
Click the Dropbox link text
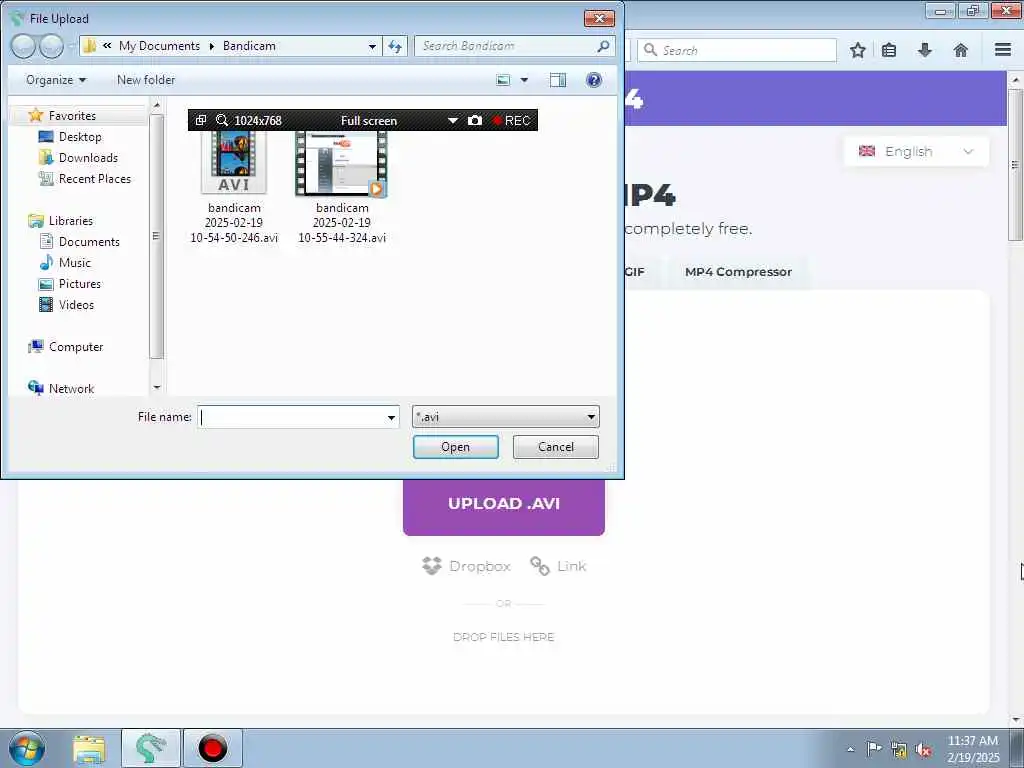coord(479,566)
